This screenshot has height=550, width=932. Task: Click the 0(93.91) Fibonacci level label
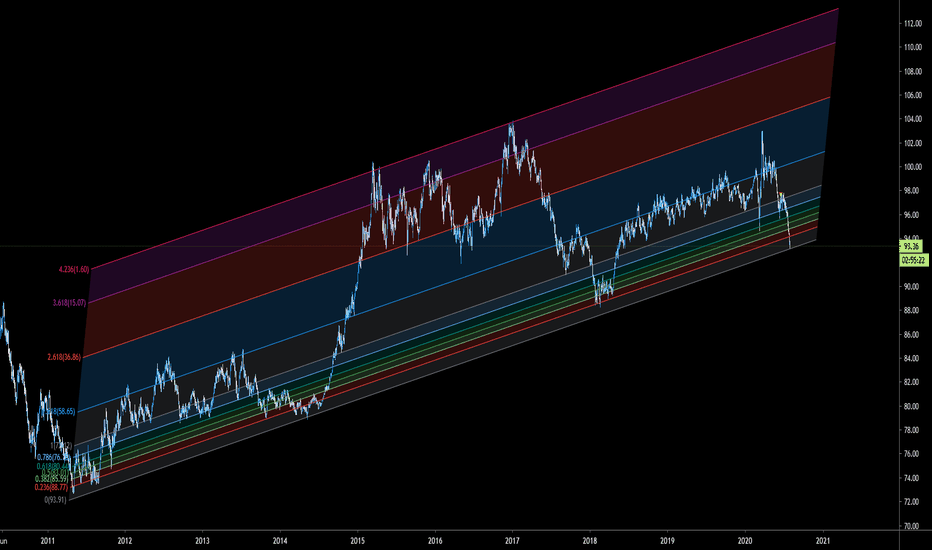pos(56,499)
